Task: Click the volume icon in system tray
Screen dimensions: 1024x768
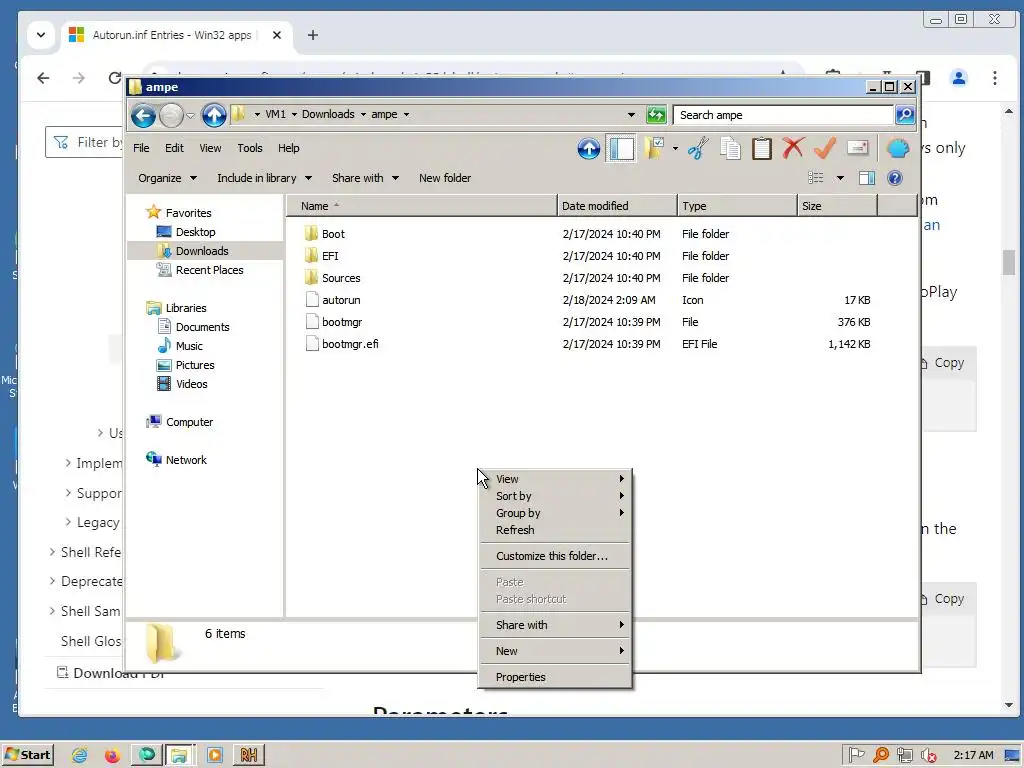Action: 929,756
